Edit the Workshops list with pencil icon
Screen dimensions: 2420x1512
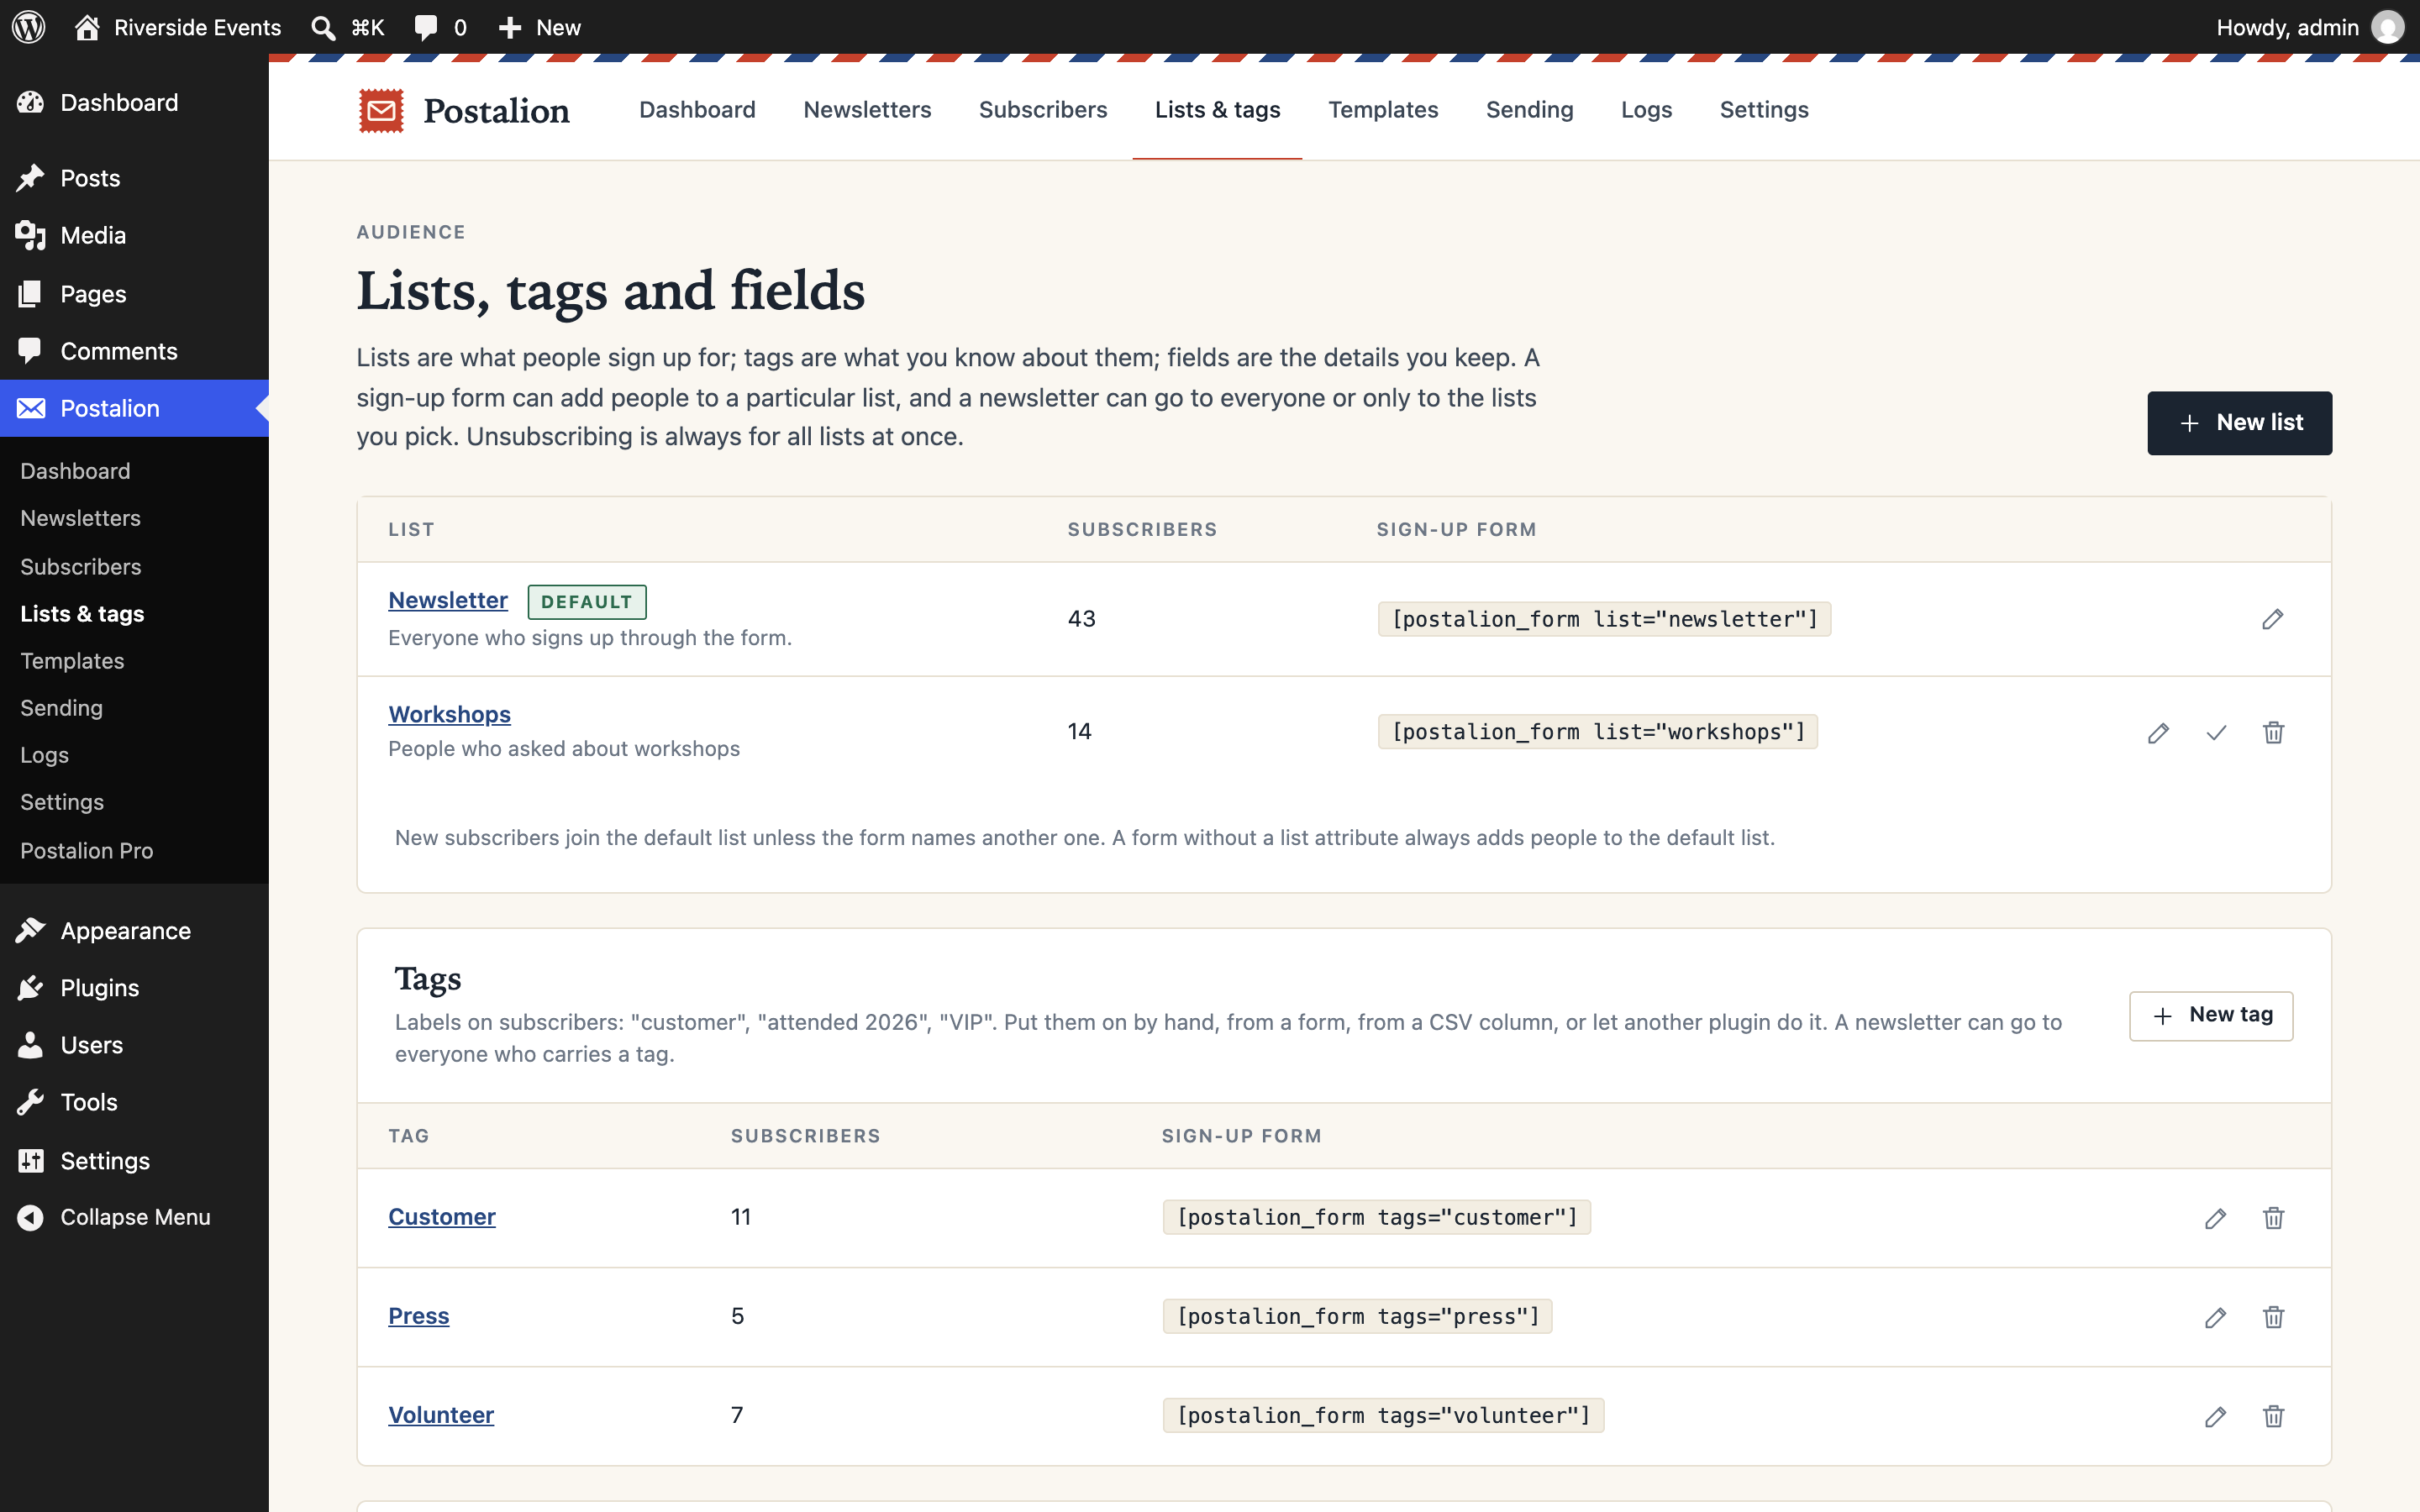[2158, 733]
